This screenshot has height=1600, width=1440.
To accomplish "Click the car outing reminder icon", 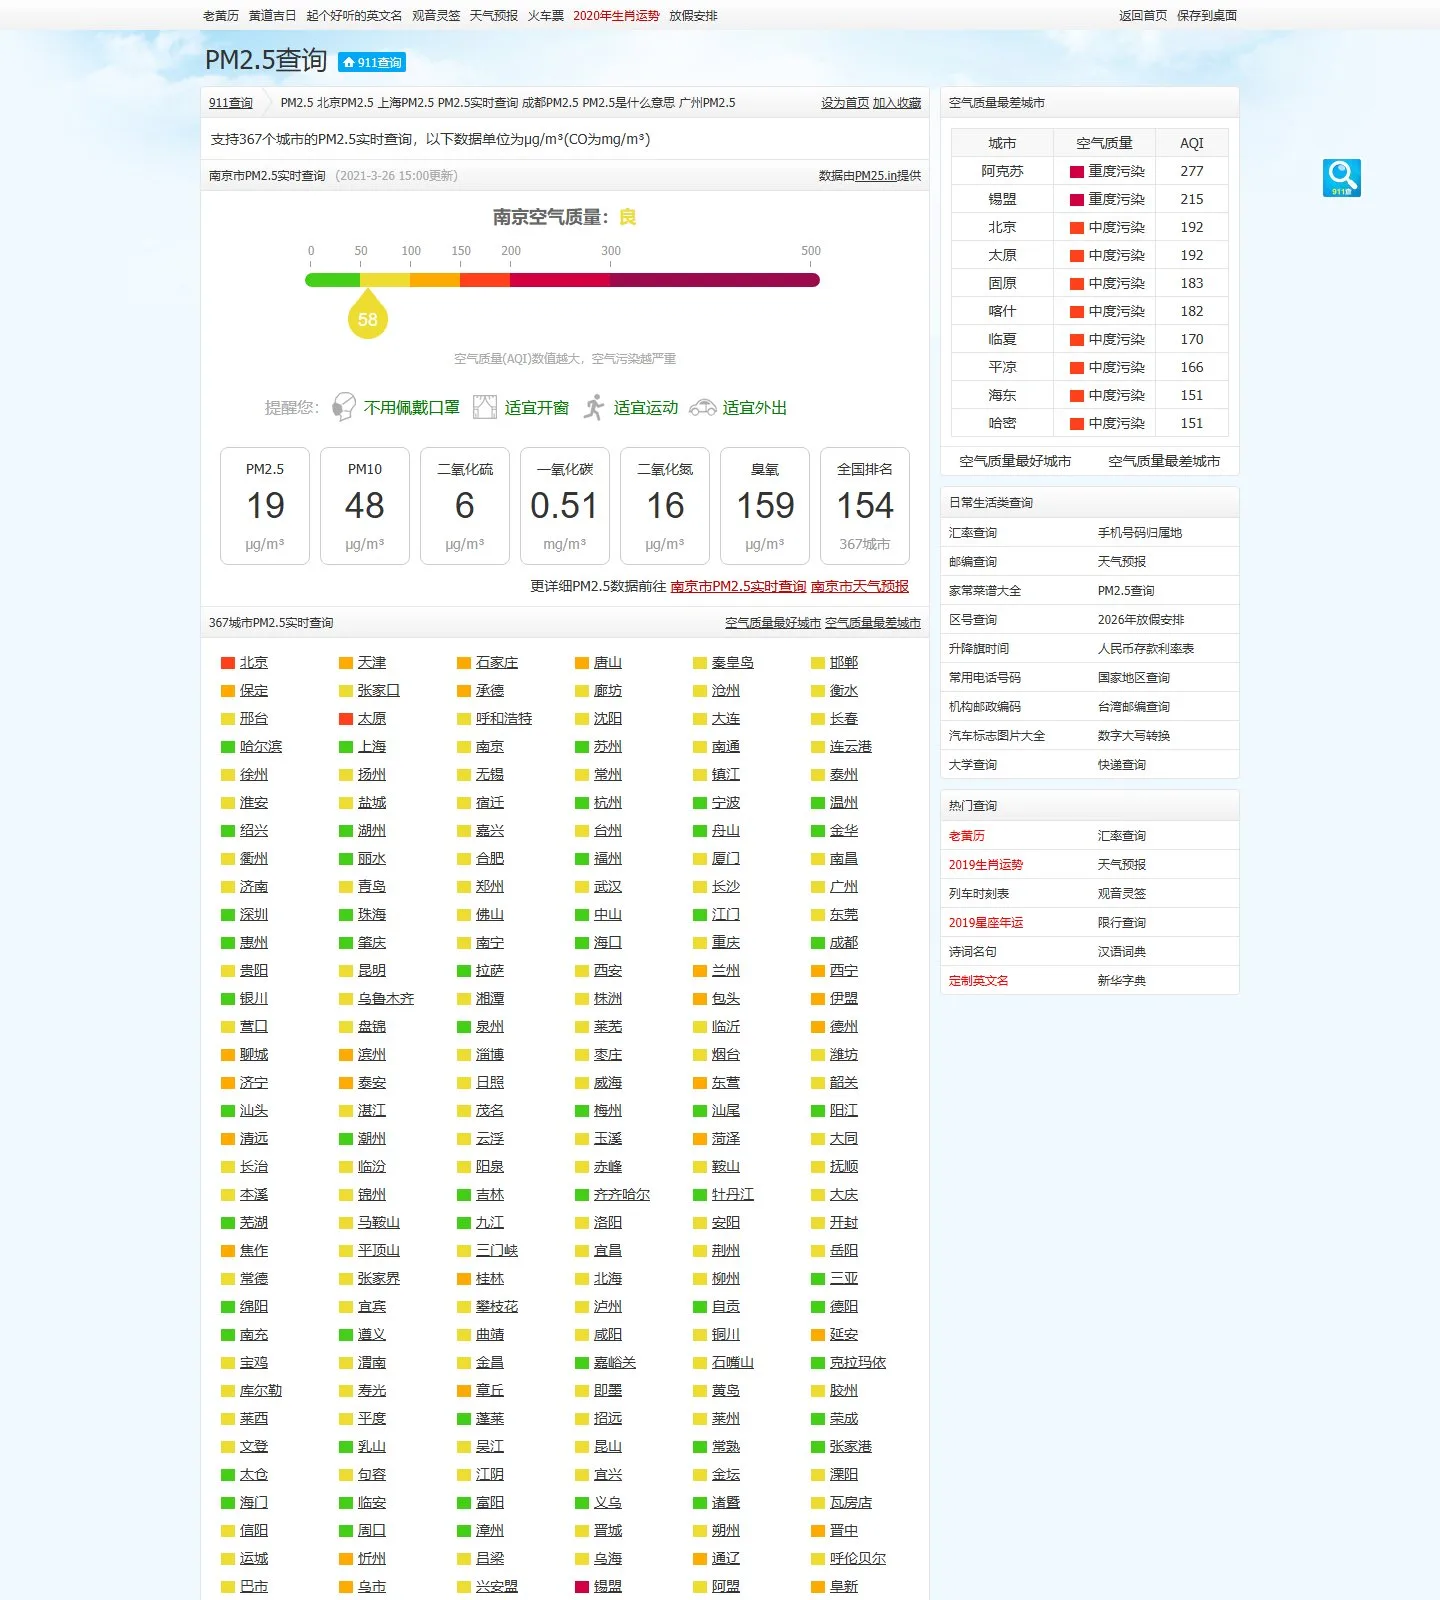I will [703, 407].
